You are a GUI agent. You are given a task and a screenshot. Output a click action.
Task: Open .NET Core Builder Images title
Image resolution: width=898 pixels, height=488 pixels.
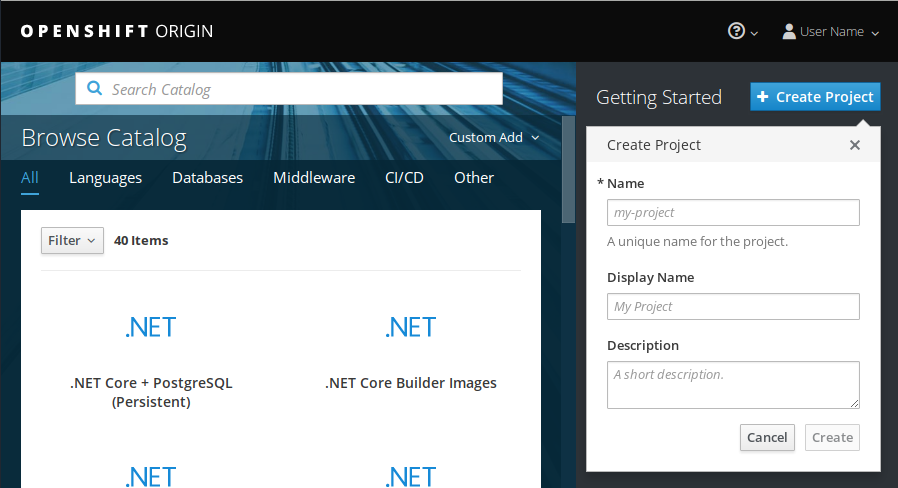[411, 383]
